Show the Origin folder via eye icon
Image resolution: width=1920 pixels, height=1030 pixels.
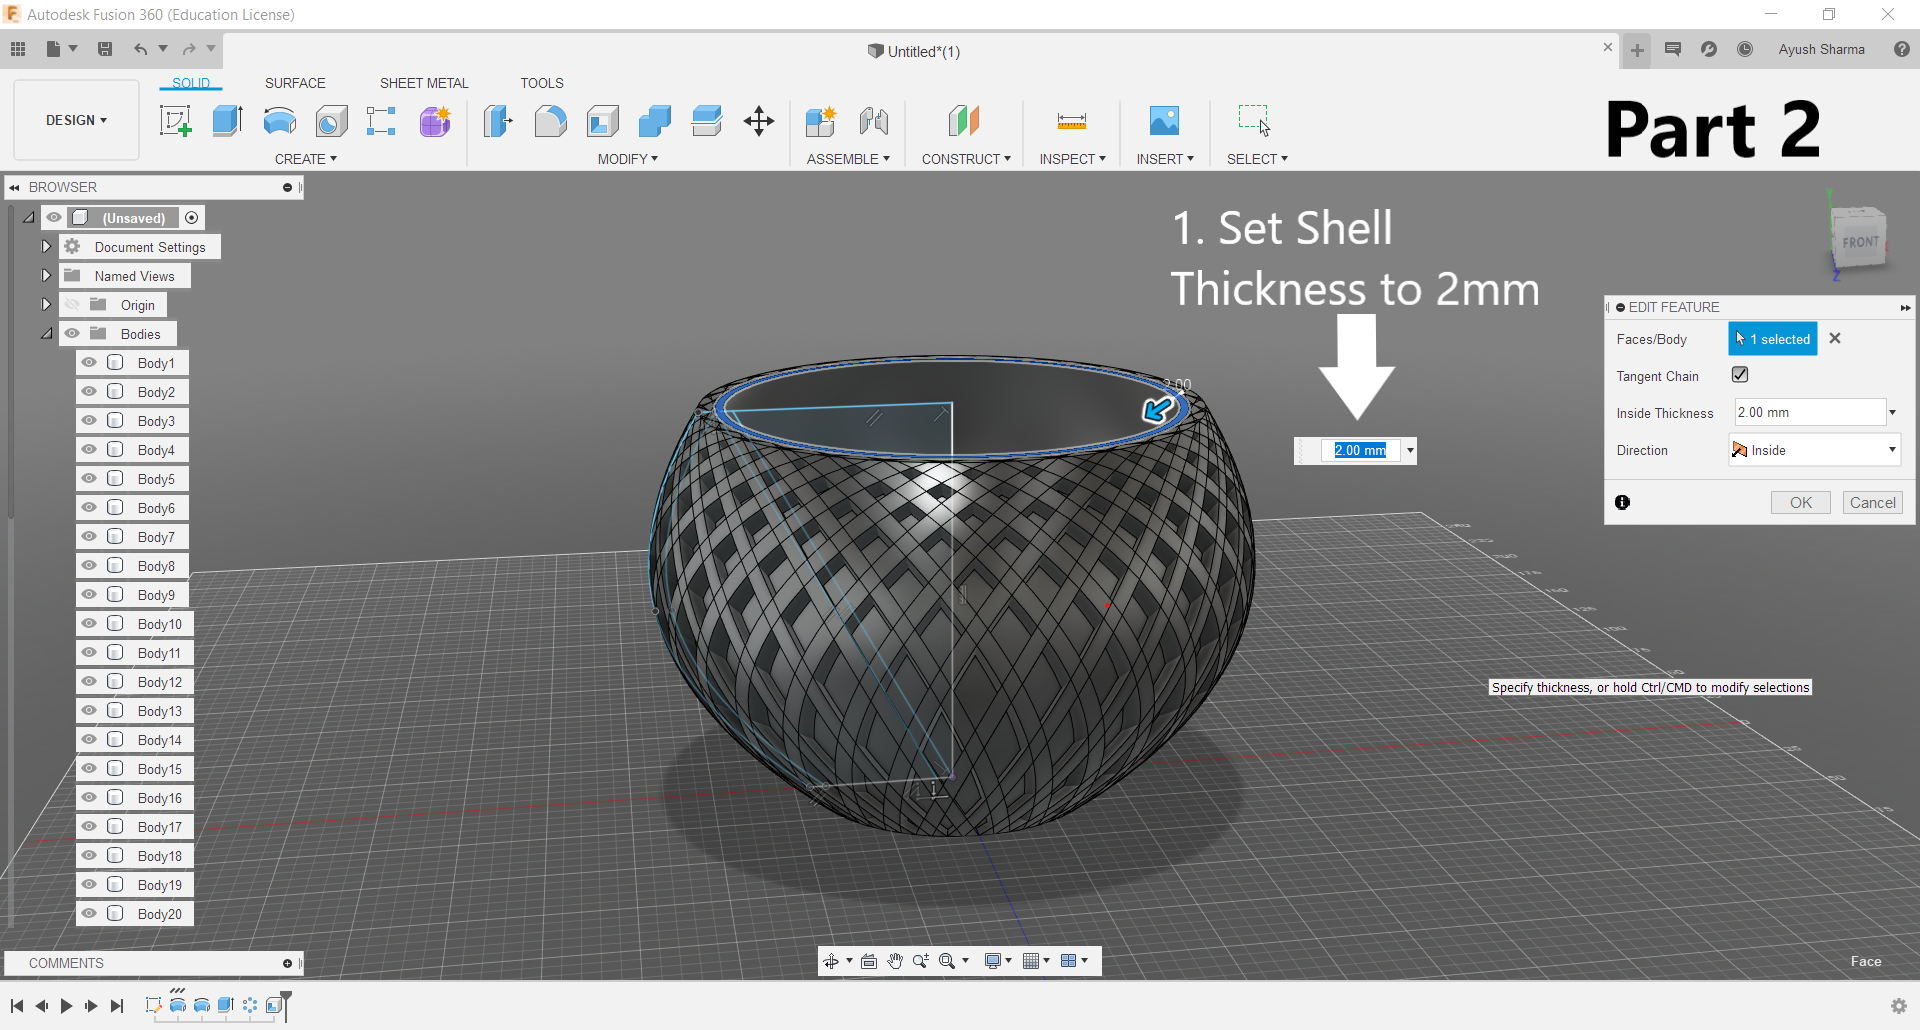tap(72, 305)
